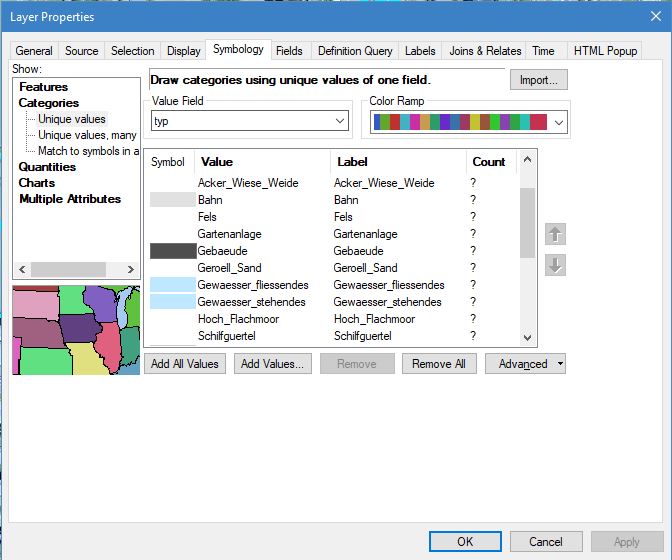
Task: Switch to the Labels tab
Action: coord(420,51)
